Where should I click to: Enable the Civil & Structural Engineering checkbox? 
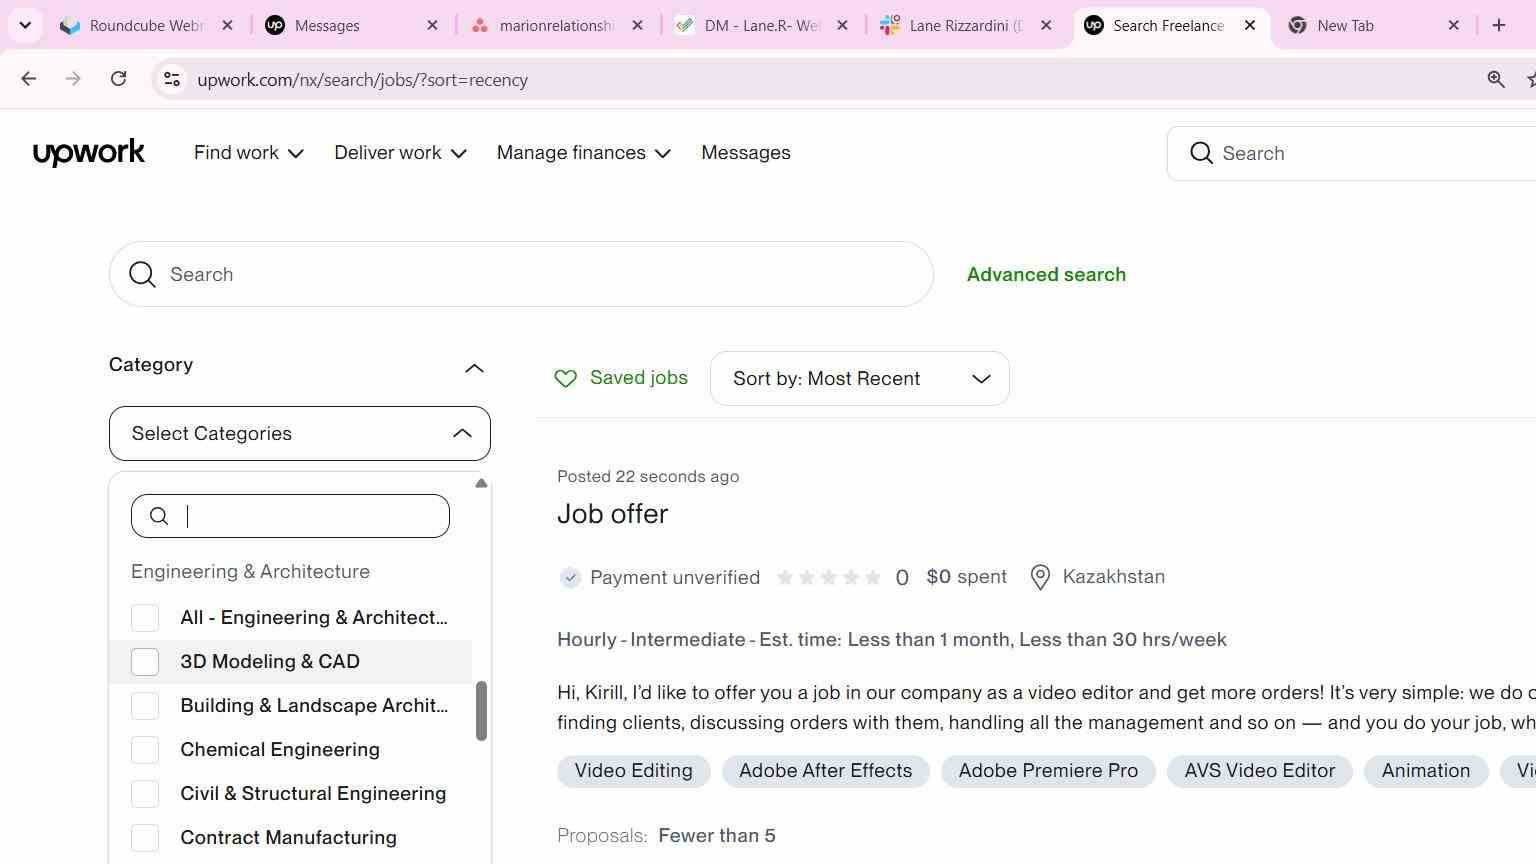pyautogui.click(x=145, y=794)
